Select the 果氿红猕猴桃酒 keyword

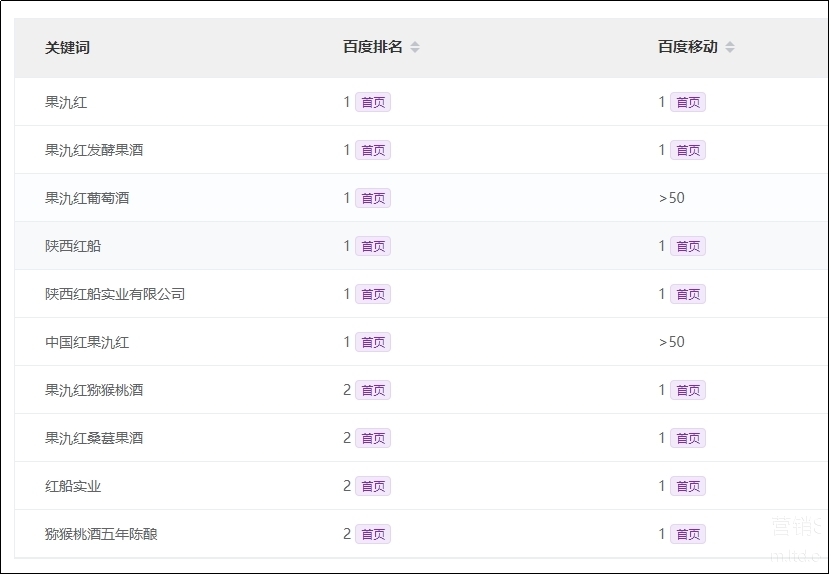94,390
